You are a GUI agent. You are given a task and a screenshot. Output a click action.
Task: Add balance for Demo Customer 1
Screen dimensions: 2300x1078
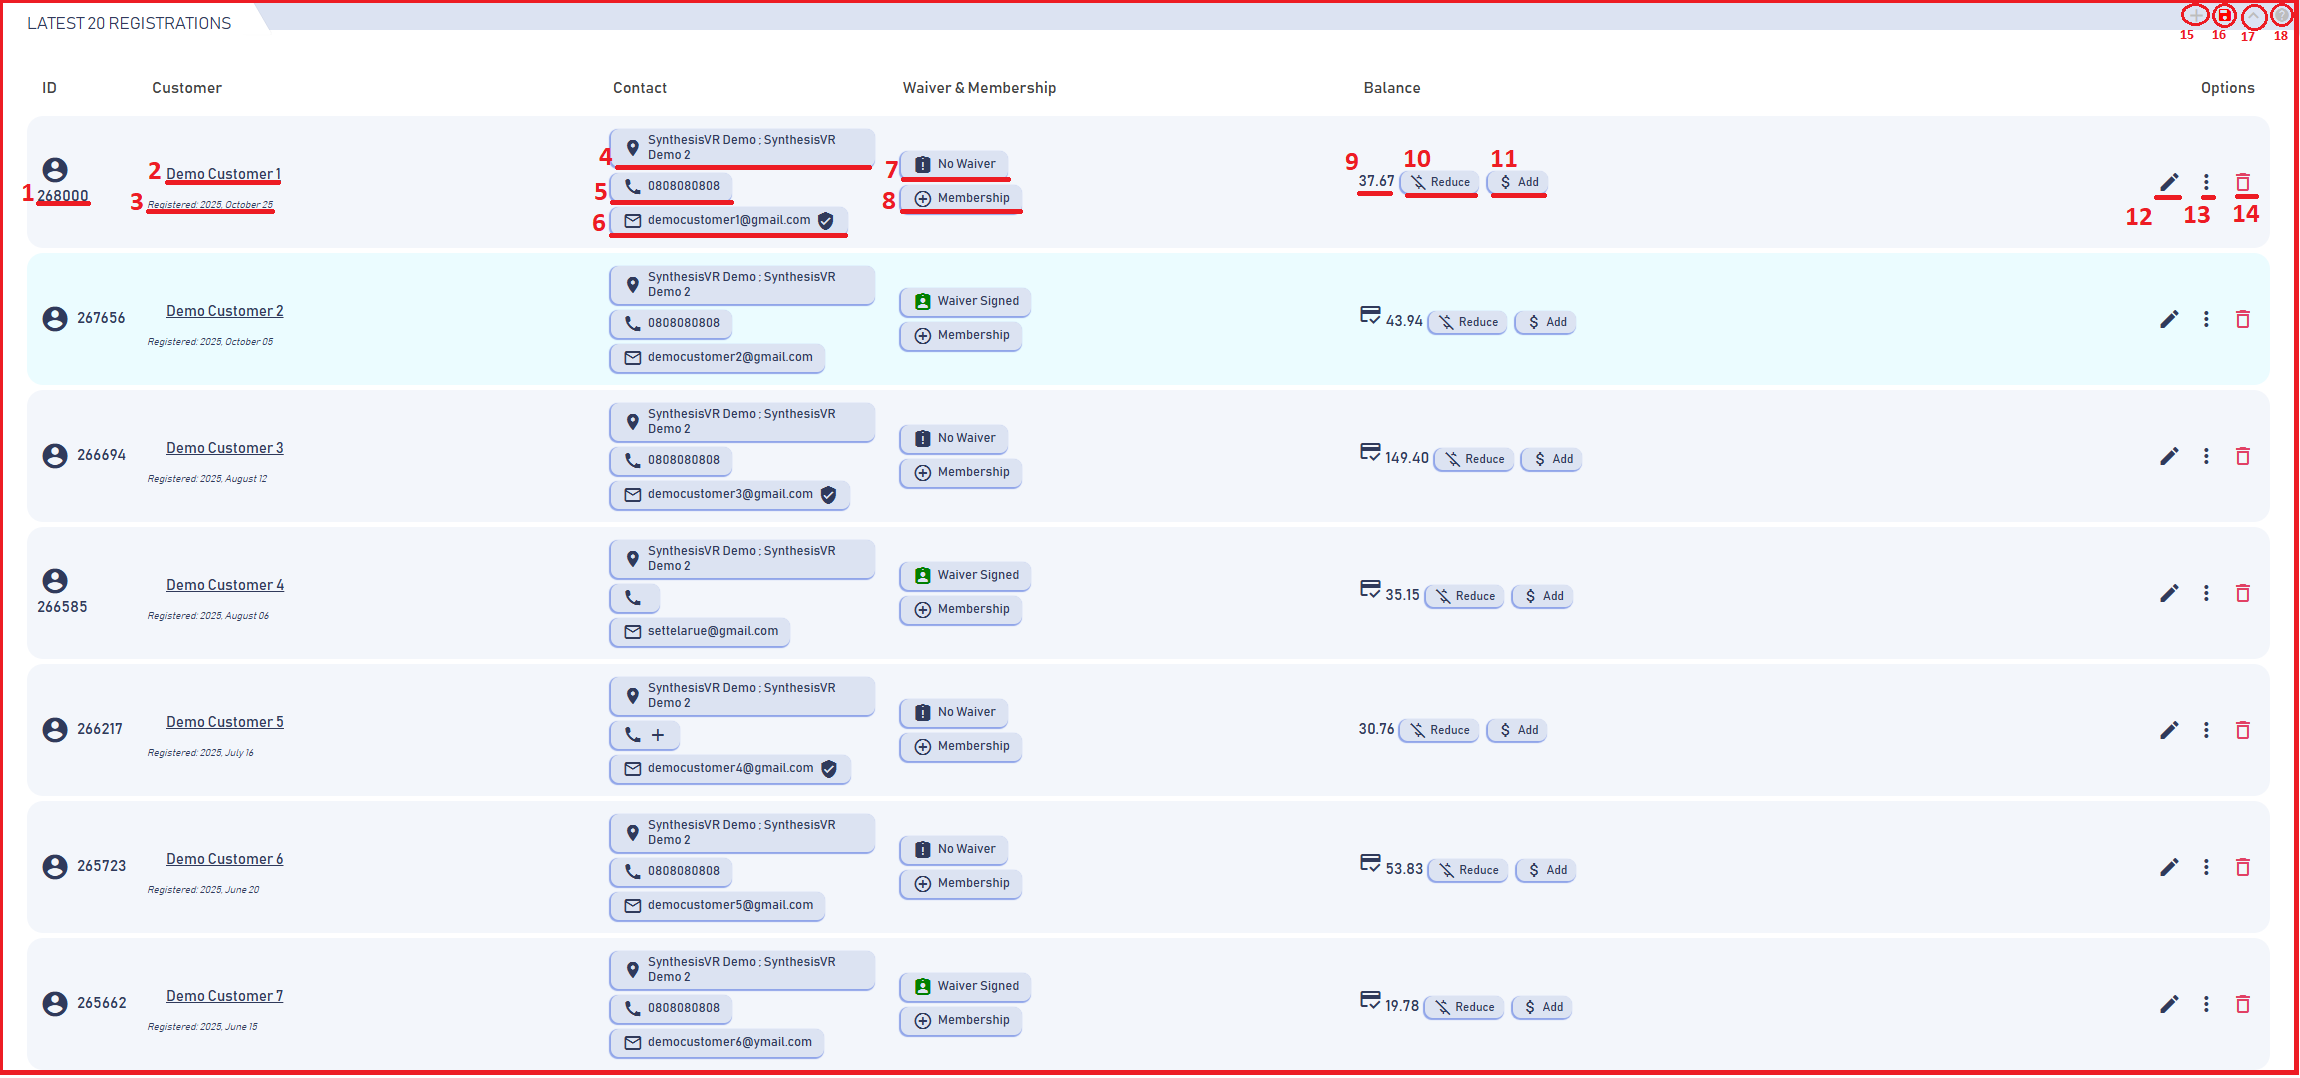[x=1518, y=182]
